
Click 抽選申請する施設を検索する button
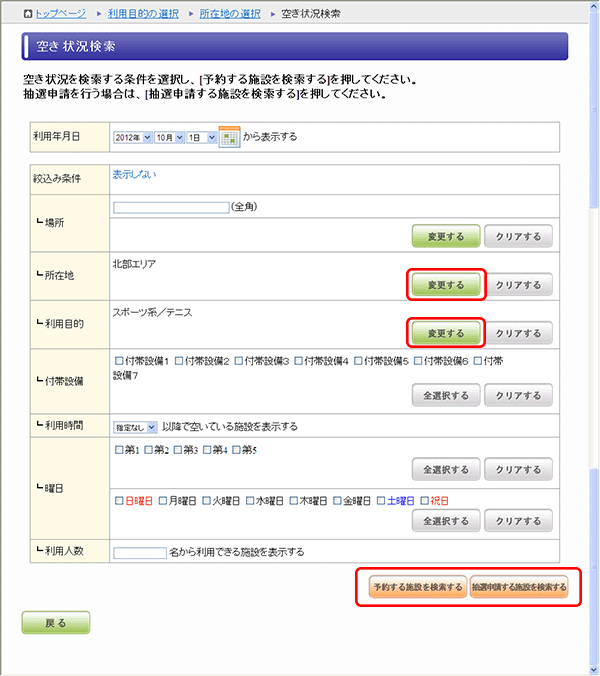pyautogui.click(x=519, y=587)
